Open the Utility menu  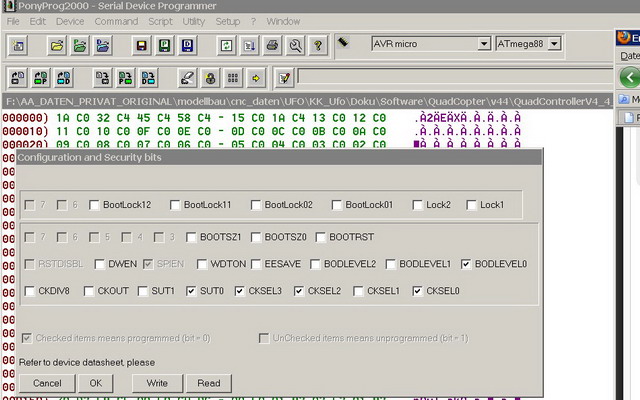[x=193, y=21]
